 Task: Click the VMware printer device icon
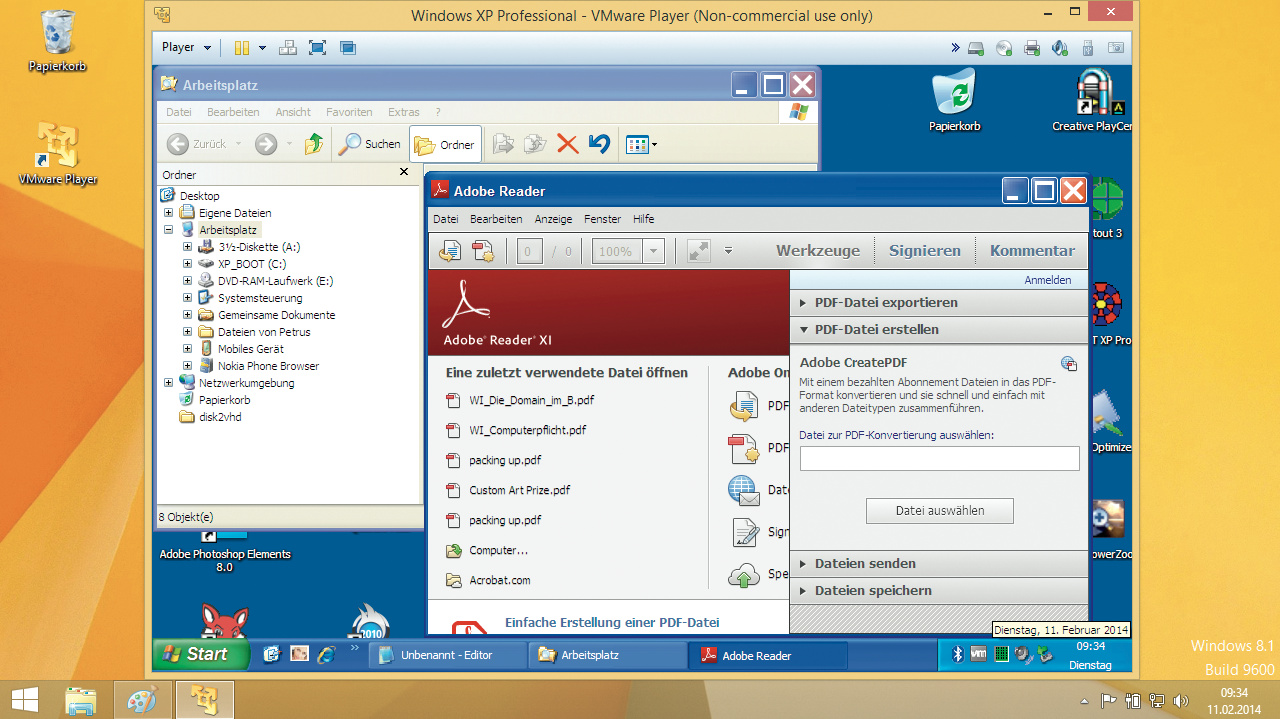[x=1032, y=47]
